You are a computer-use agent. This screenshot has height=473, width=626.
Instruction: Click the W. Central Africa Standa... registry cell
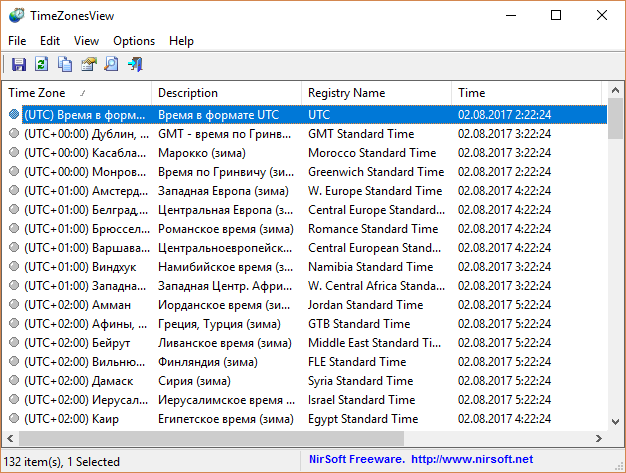point(376,285)
